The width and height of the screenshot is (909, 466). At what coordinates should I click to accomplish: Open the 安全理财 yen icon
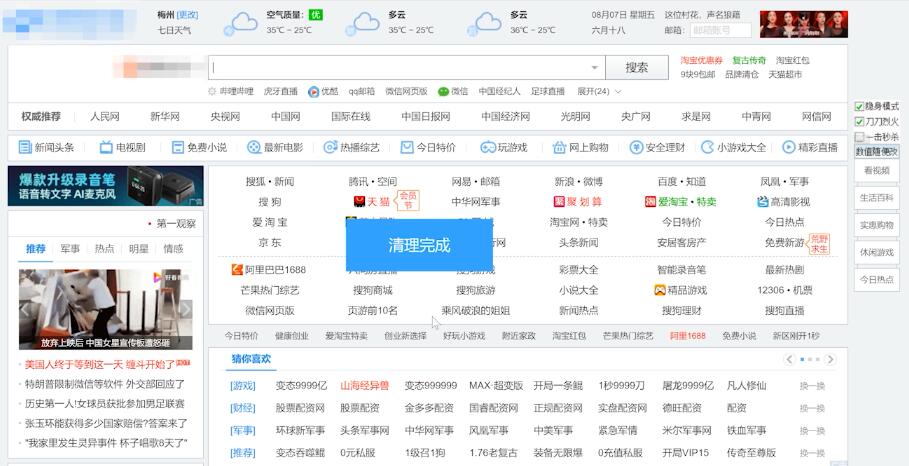pyautogui.click(x=637, y=147)
